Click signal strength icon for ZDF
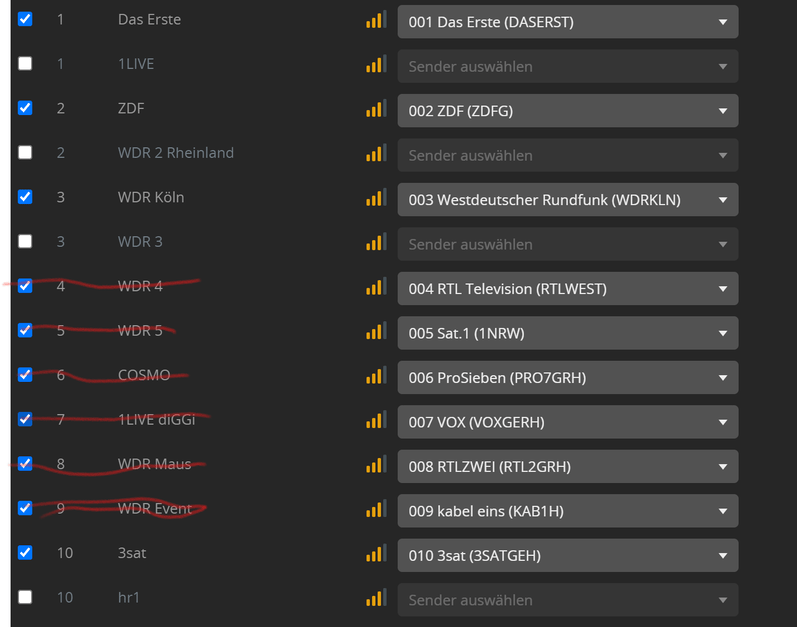797x627 pixels. [376, 108]
